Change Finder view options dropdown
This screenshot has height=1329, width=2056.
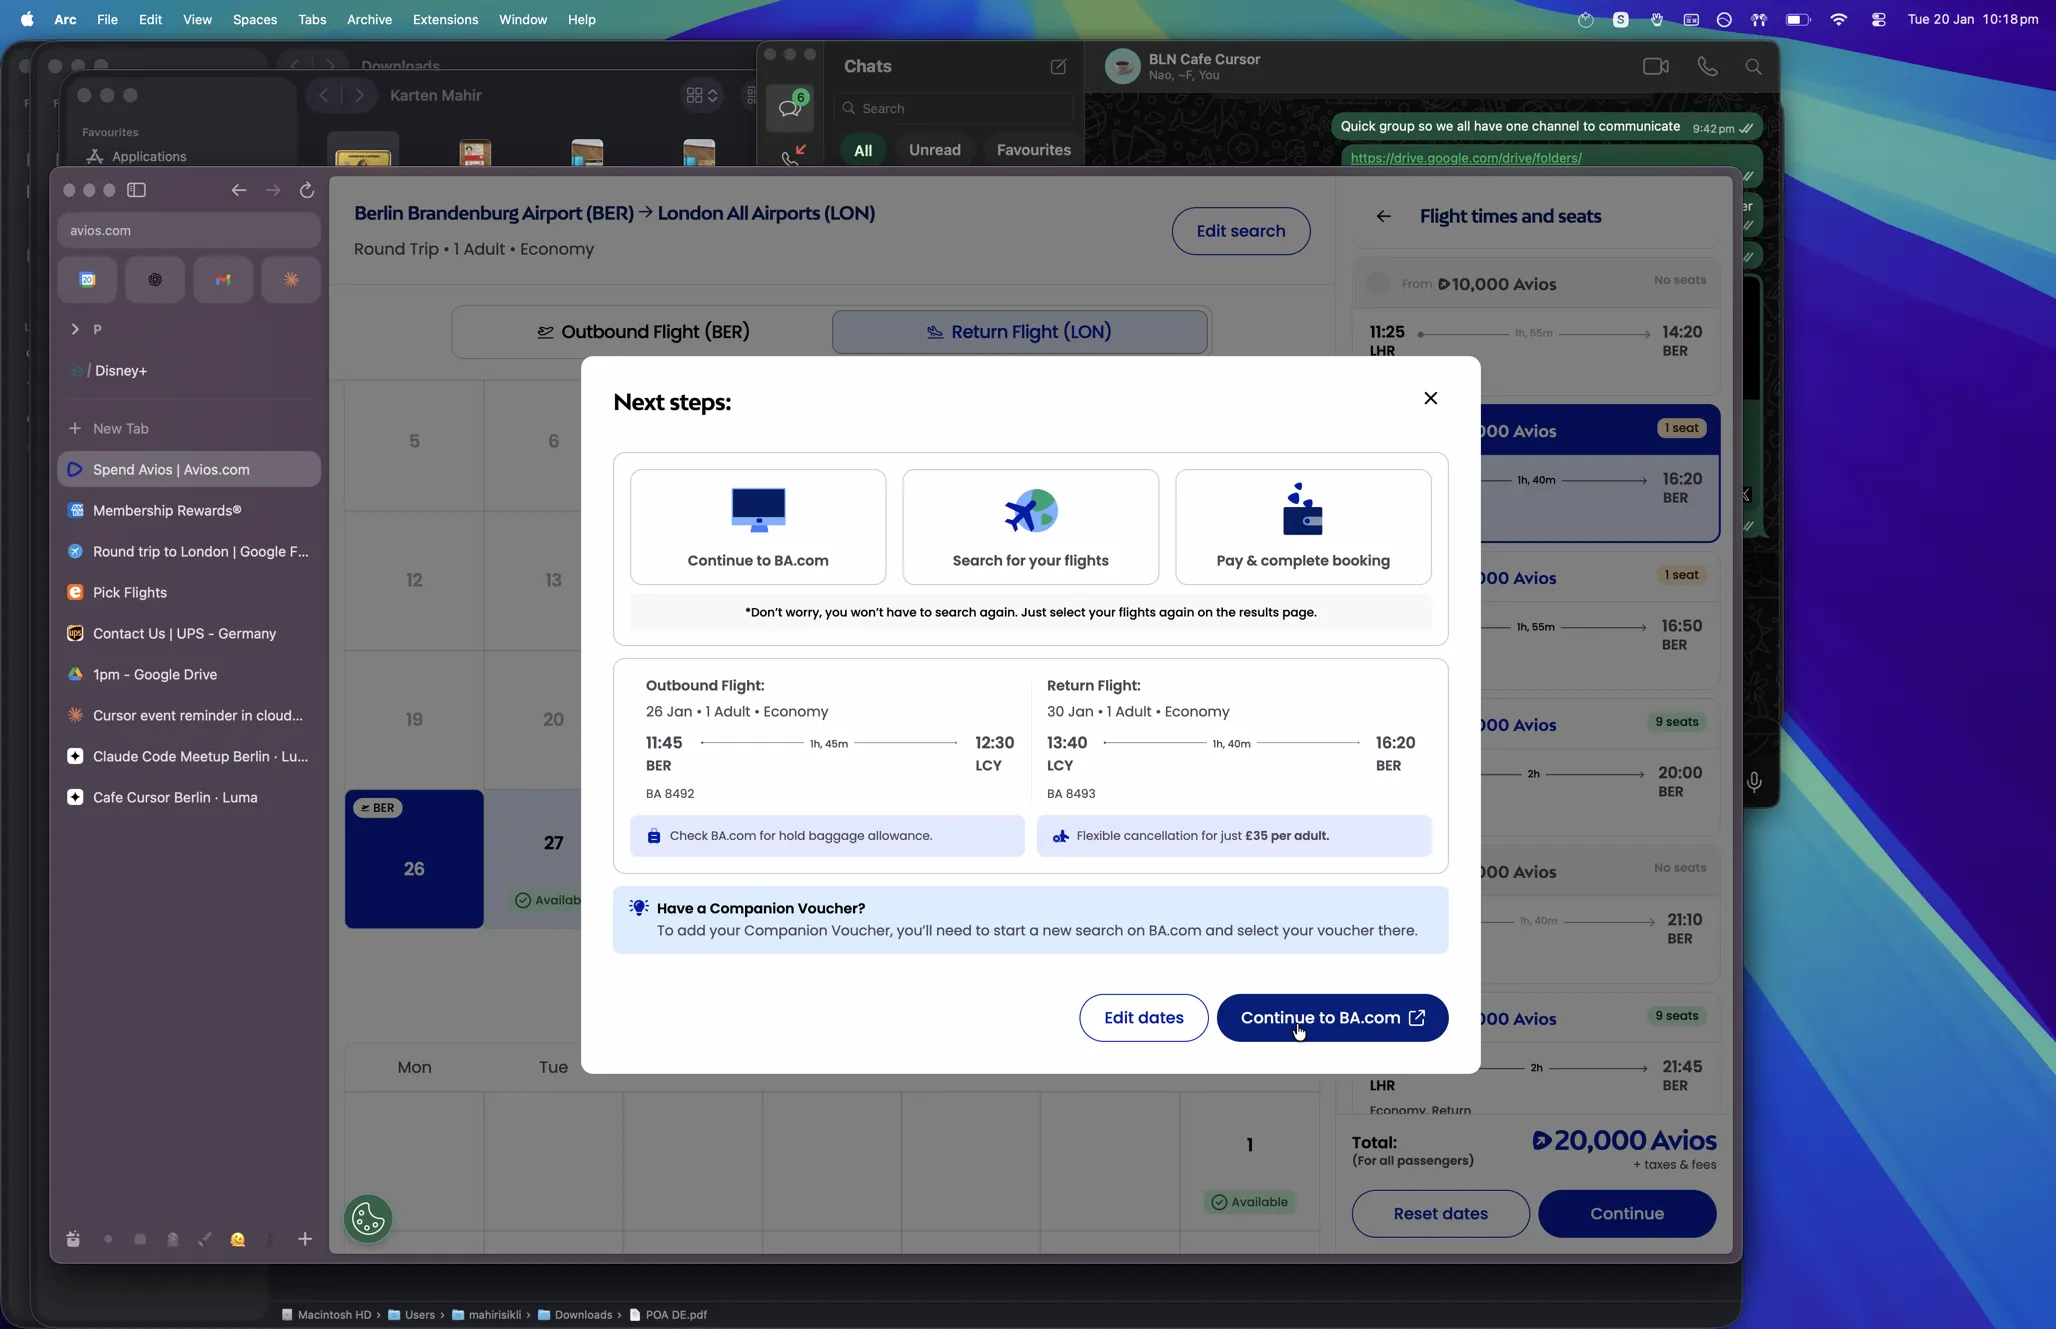tap(702, 95)
